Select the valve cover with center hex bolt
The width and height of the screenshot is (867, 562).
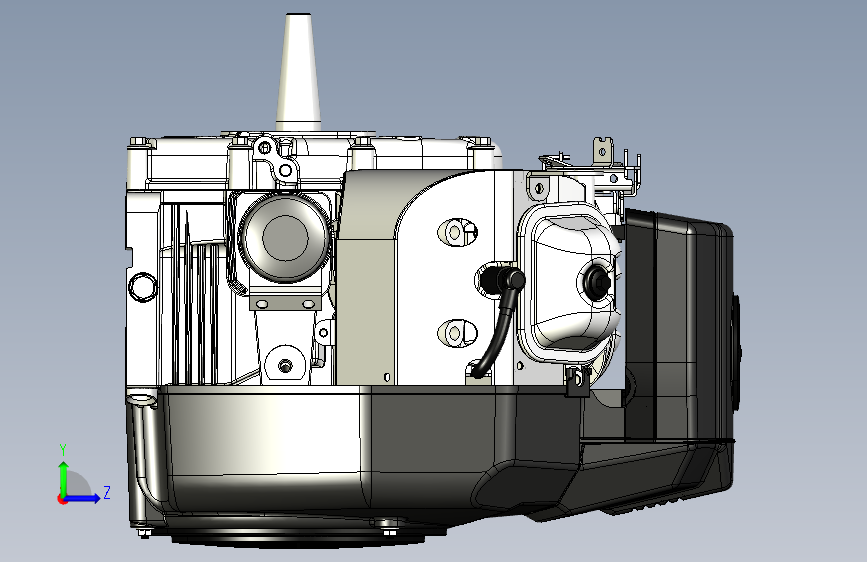570,282
